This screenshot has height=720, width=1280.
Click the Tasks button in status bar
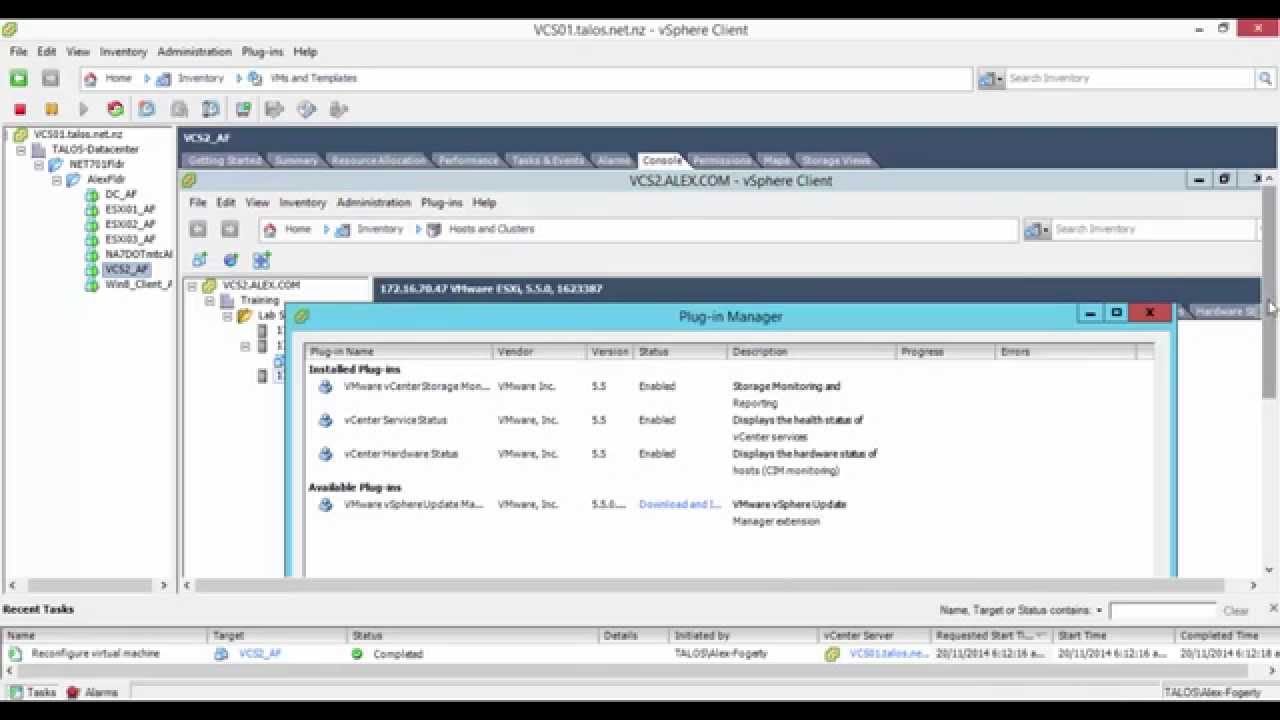[33, 692]
